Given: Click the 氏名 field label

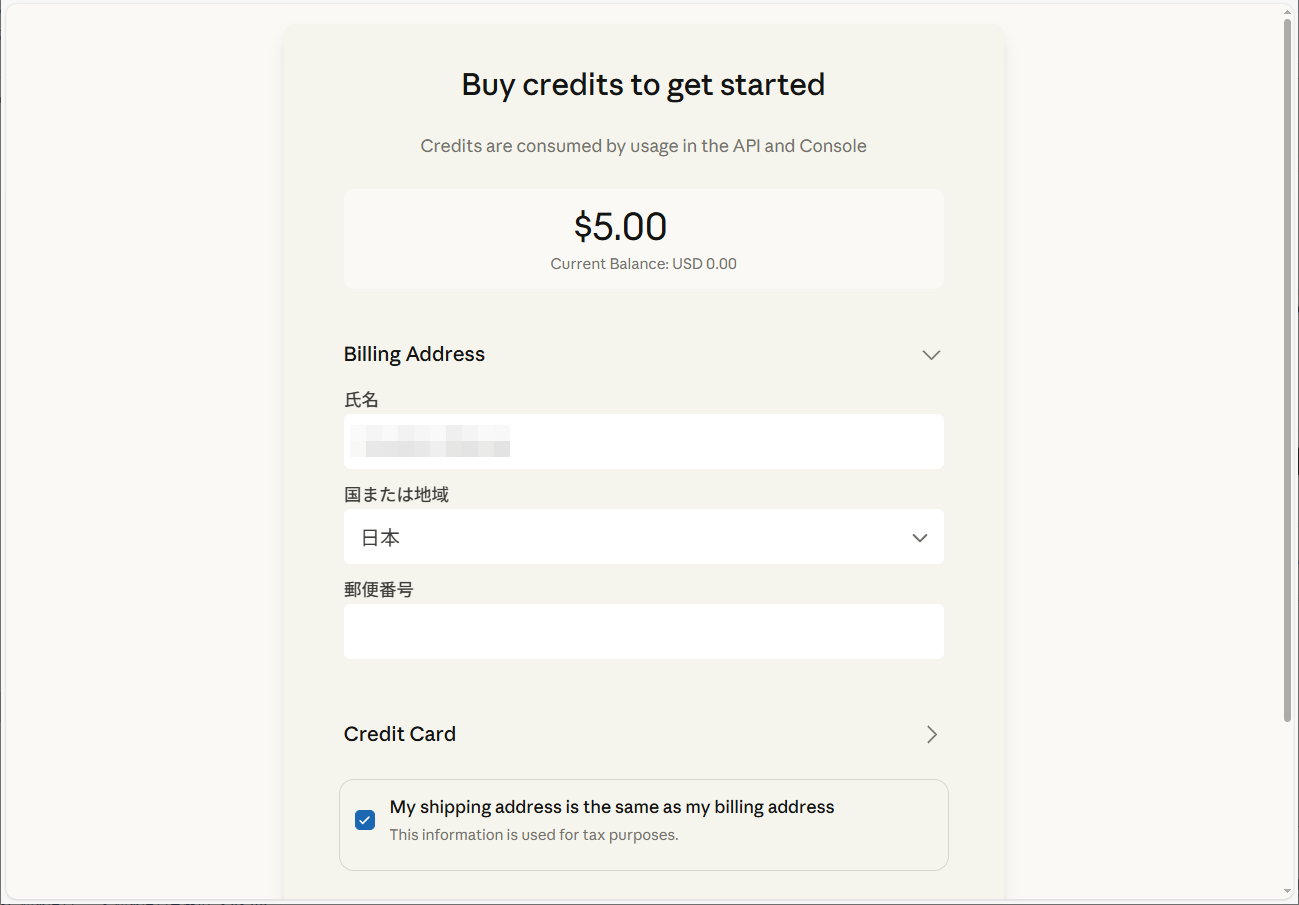Looking at the screenshot, I should pos(361,400).
